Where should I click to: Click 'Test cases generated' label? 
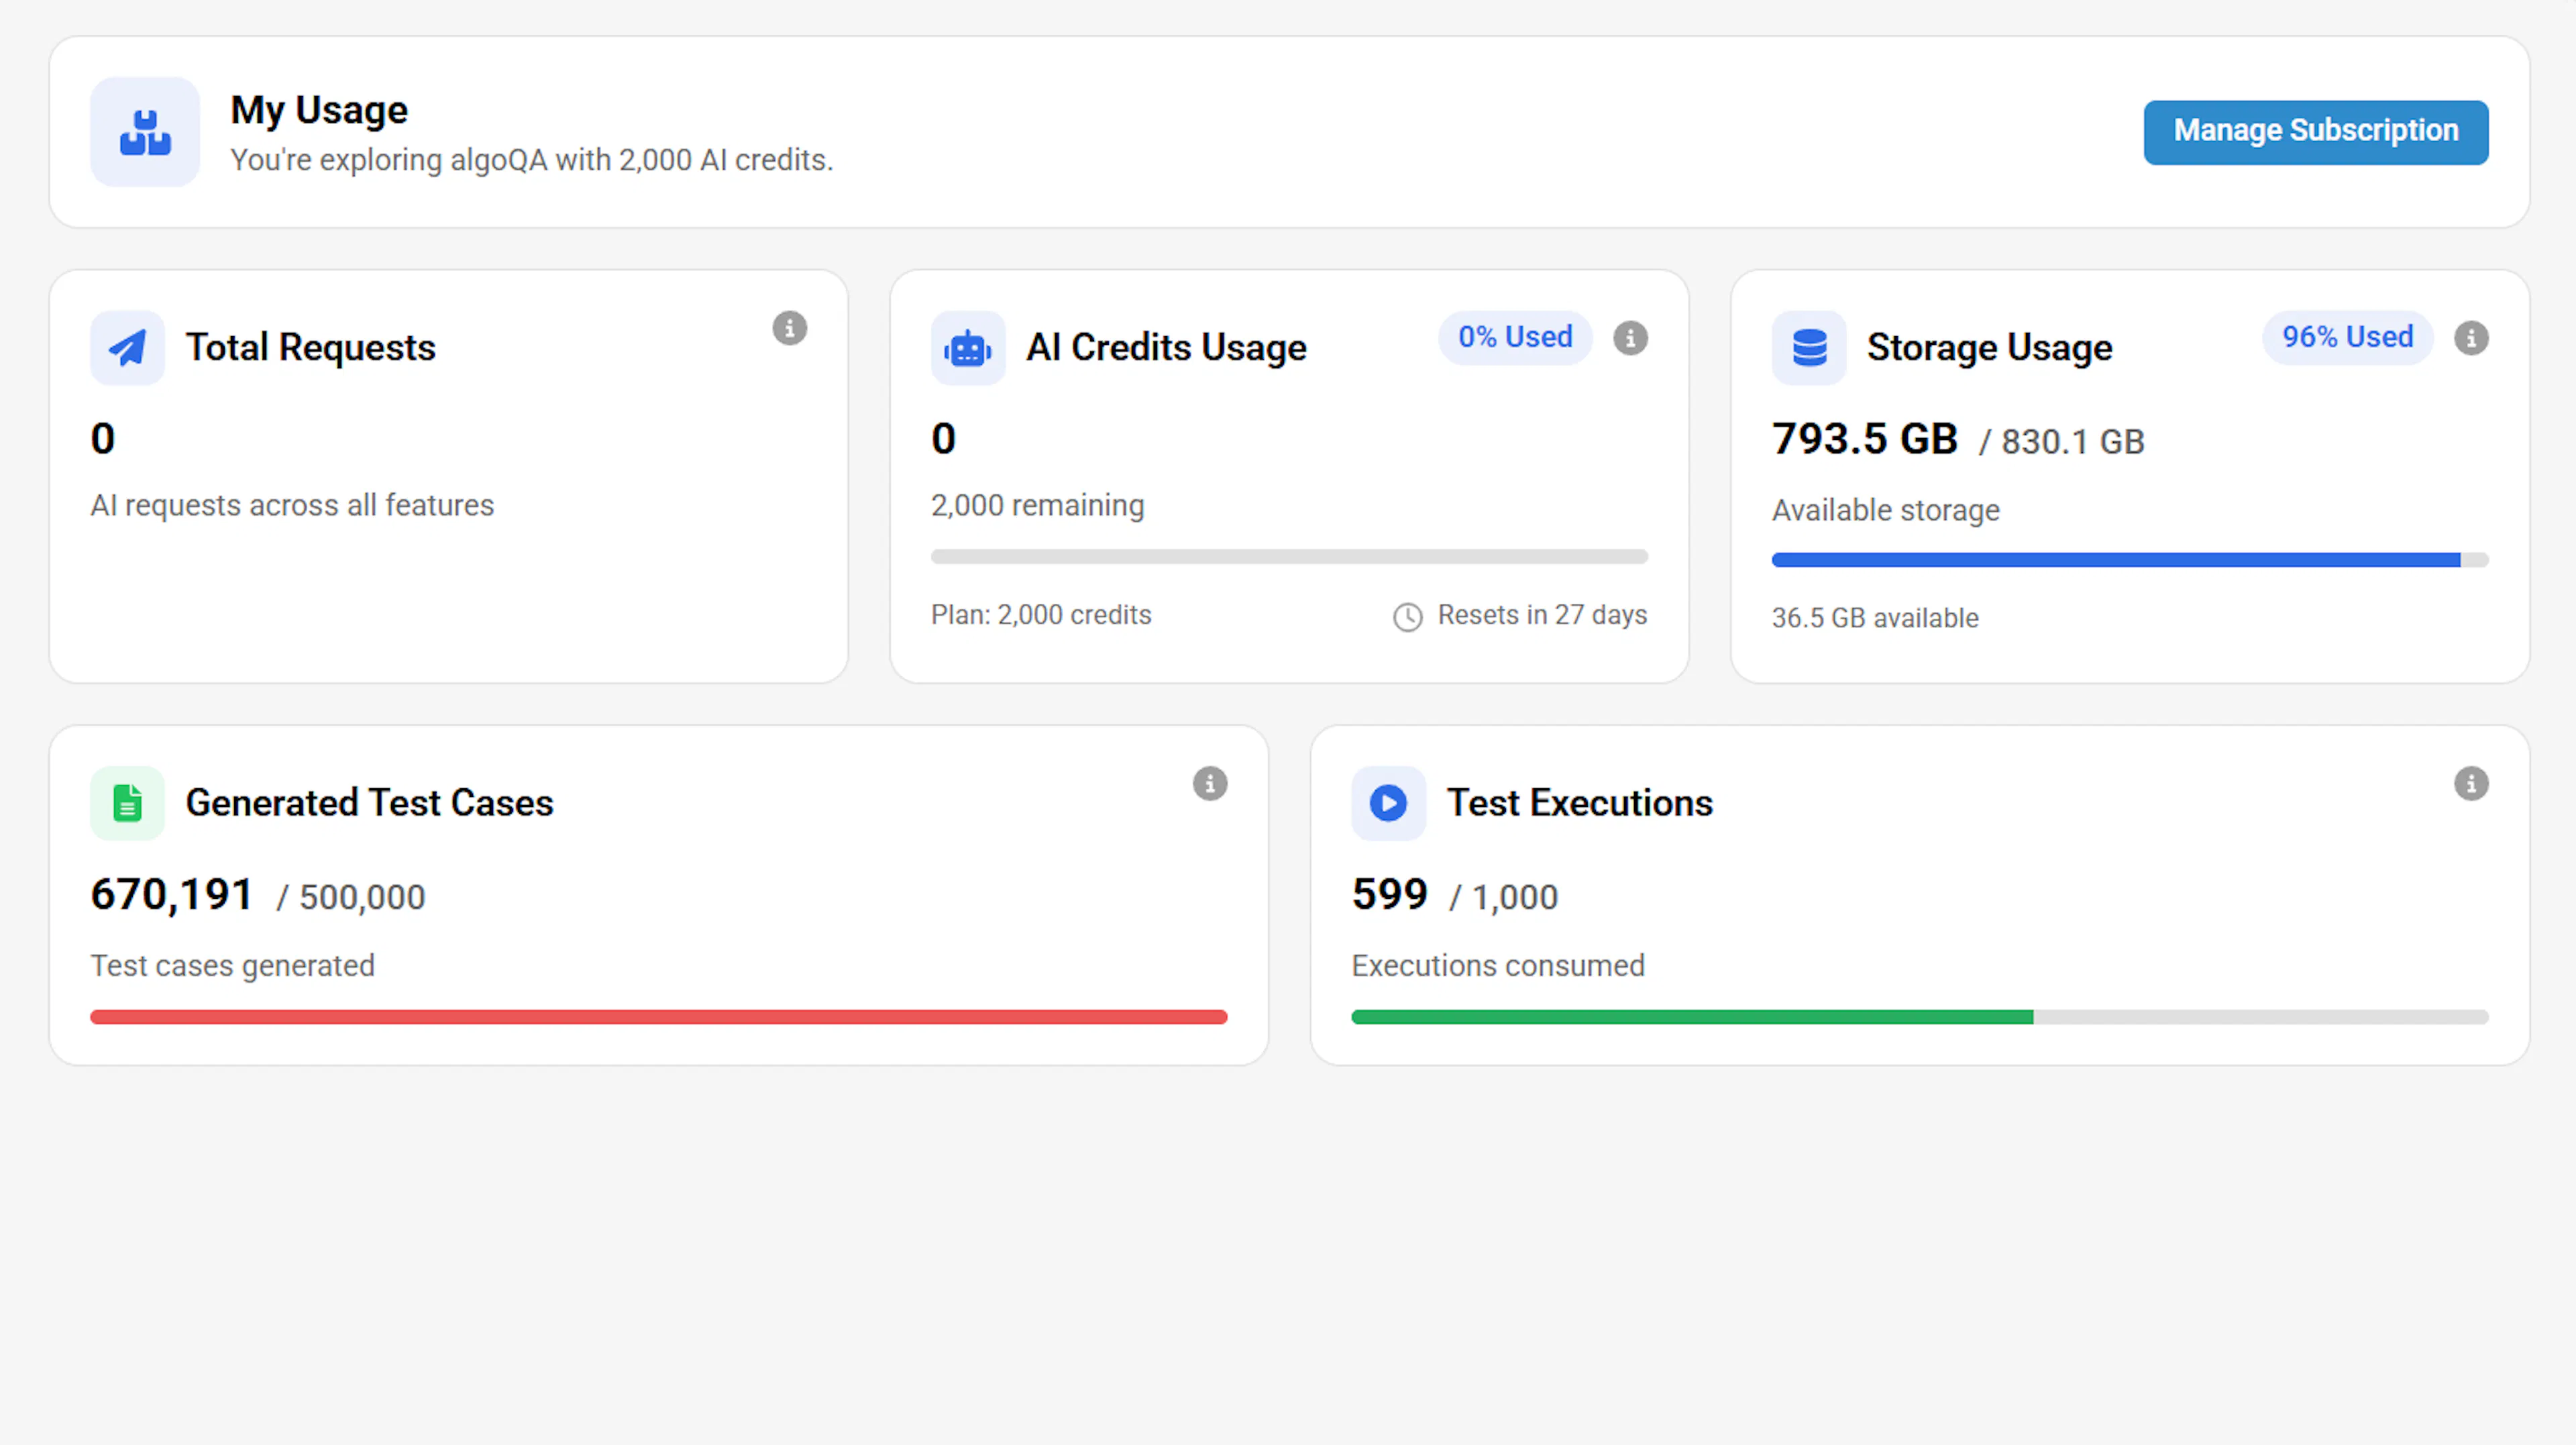click(x=232, y=966)
